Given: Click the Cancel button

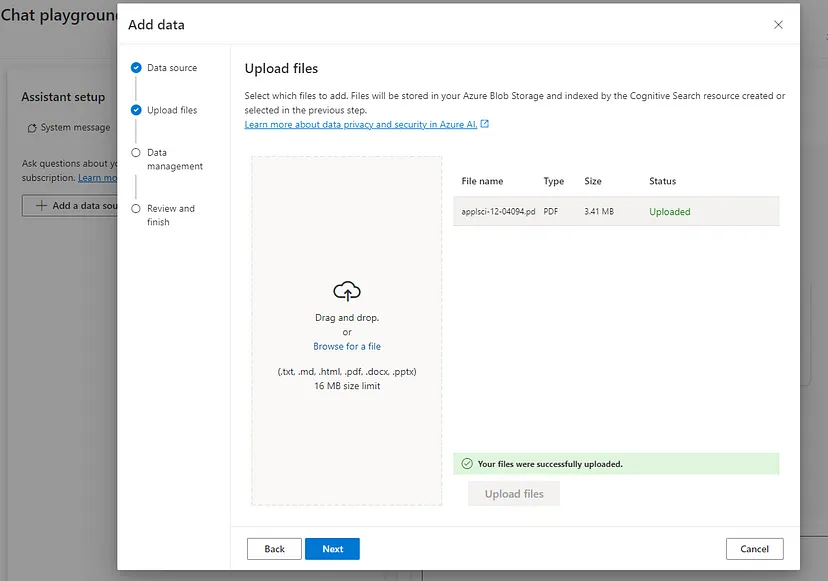Looking at the screenshot, I should (754, 549).
